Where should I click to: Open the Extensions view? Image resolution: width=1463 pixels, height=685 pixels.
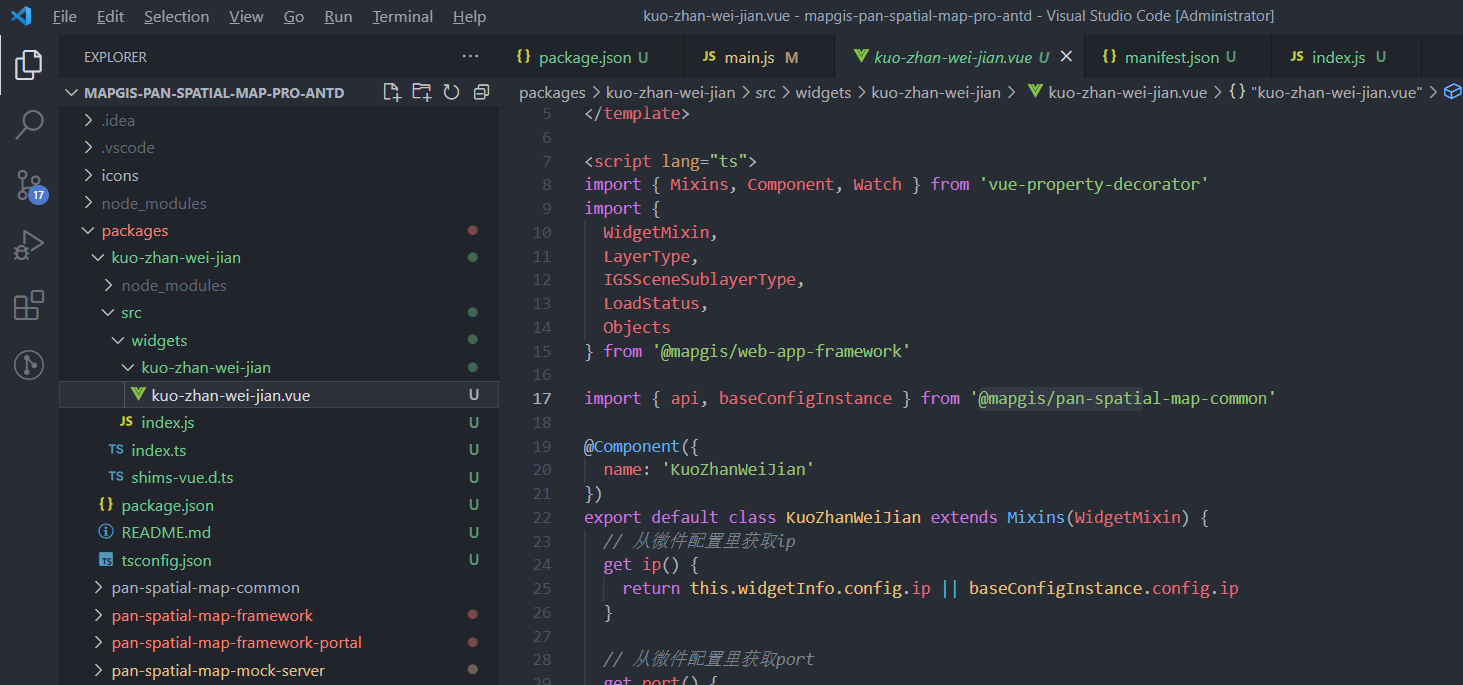[29, 305]
